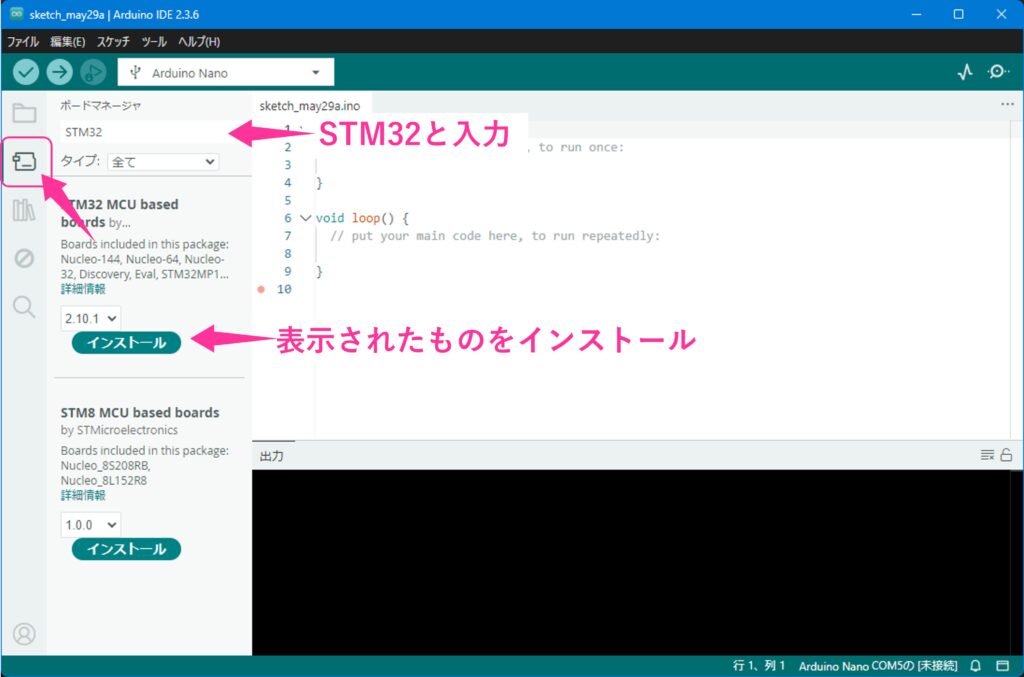This screenshot has height=677, width=1024.
Task: Click the STM8 MCU based boards title
Action: pyautogui.click(x=140, y=413)
